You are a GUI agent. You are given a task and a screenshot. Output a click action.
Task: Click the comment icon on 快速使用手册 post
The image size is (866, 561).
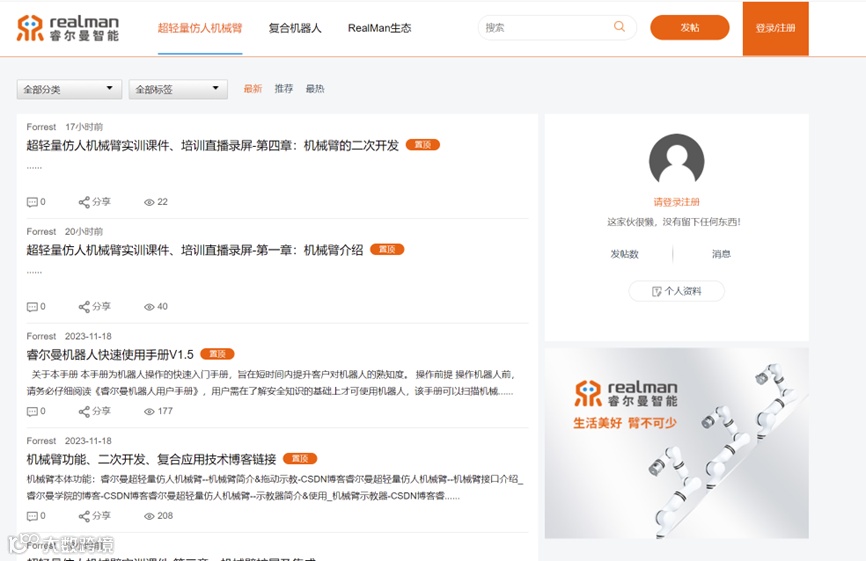coord(32,411)
